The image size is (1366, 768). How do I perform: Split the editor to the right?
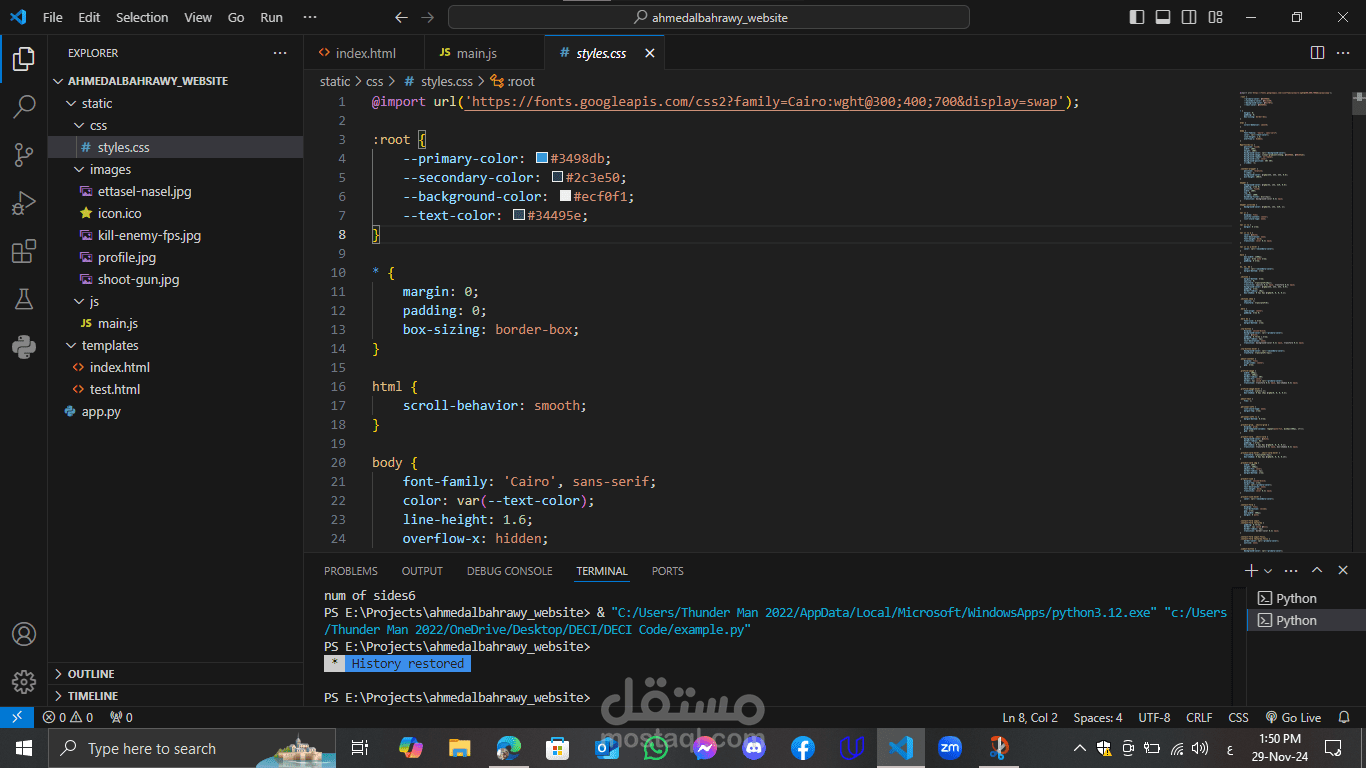pos(1317,53)
